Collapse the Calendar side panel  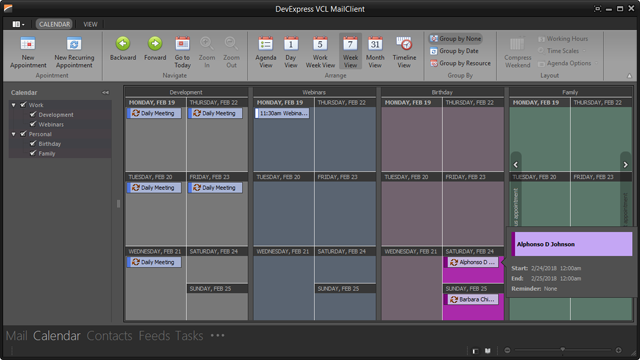click(105, 93)
